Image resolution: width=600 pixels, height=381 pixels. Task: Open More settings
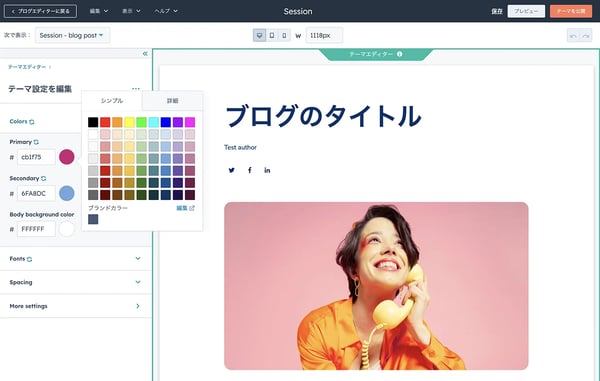pyautogui.click(x=76, y=306)
